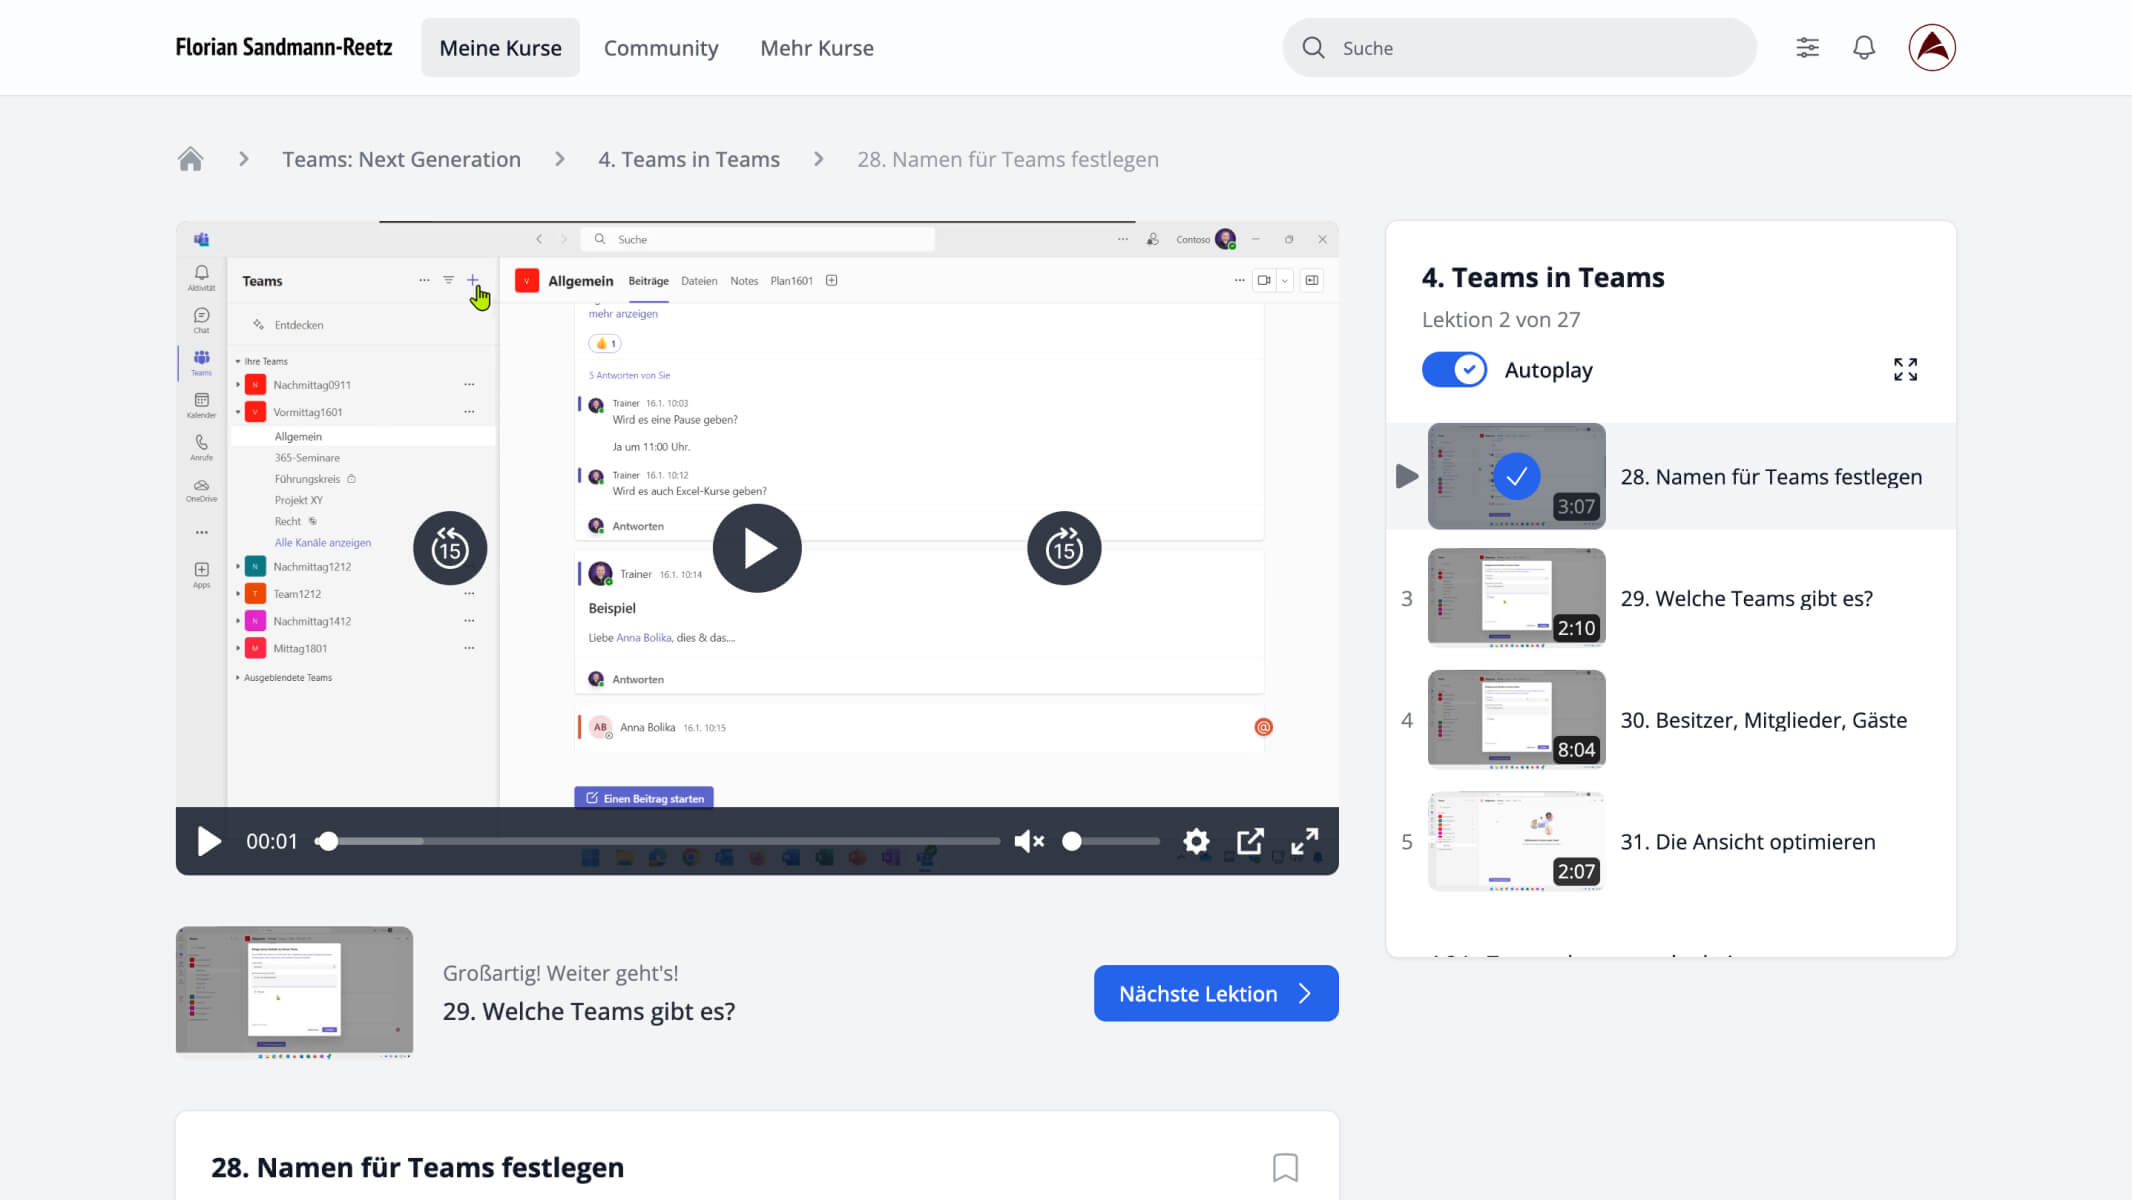Open video in pop-out window icon
Screen dimensions: 2132x1200
(1250, 841)
